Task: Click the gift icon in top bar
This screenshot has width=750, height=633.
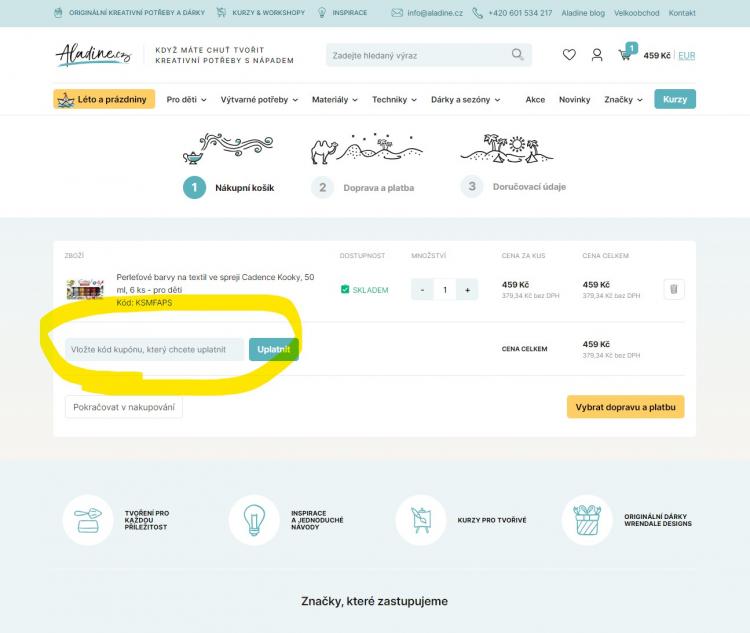Action: [x=58, y=13]
